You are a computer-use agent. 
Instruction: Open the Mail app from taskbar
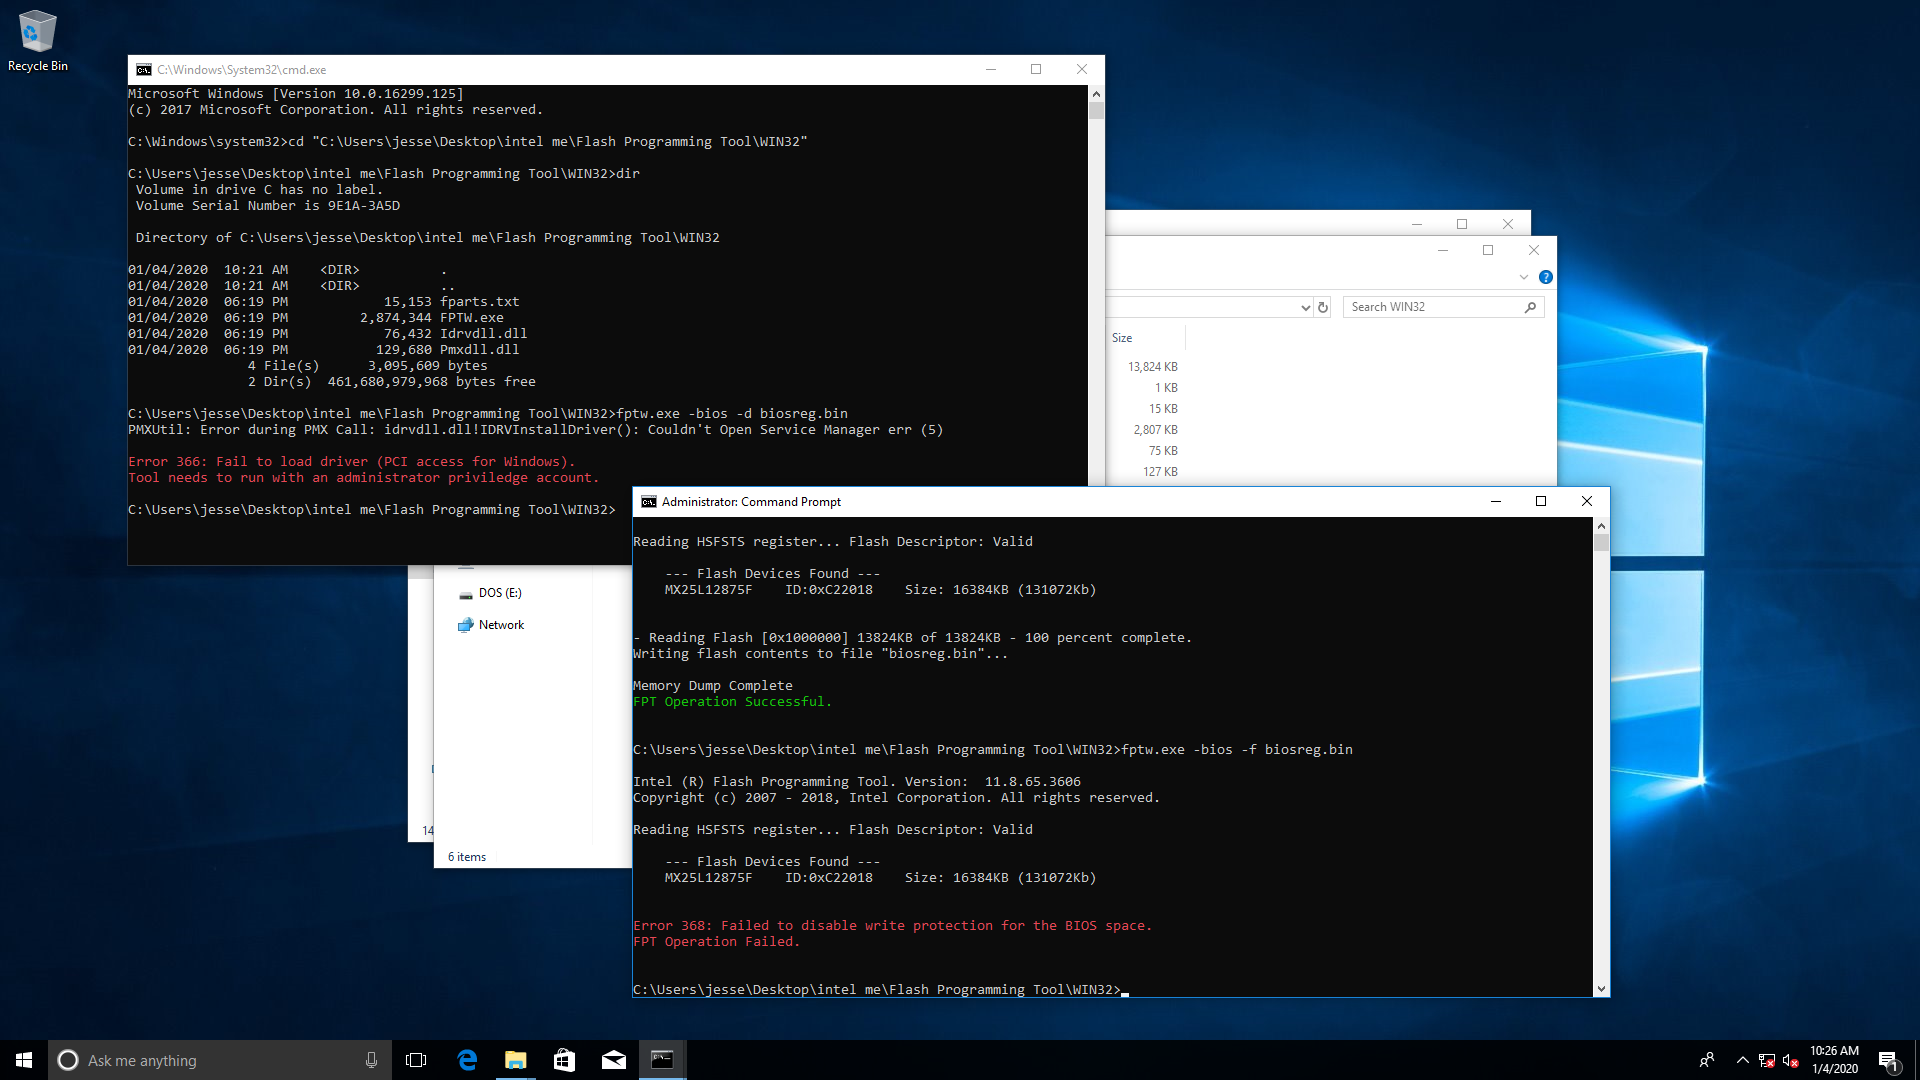(613, 1060)
